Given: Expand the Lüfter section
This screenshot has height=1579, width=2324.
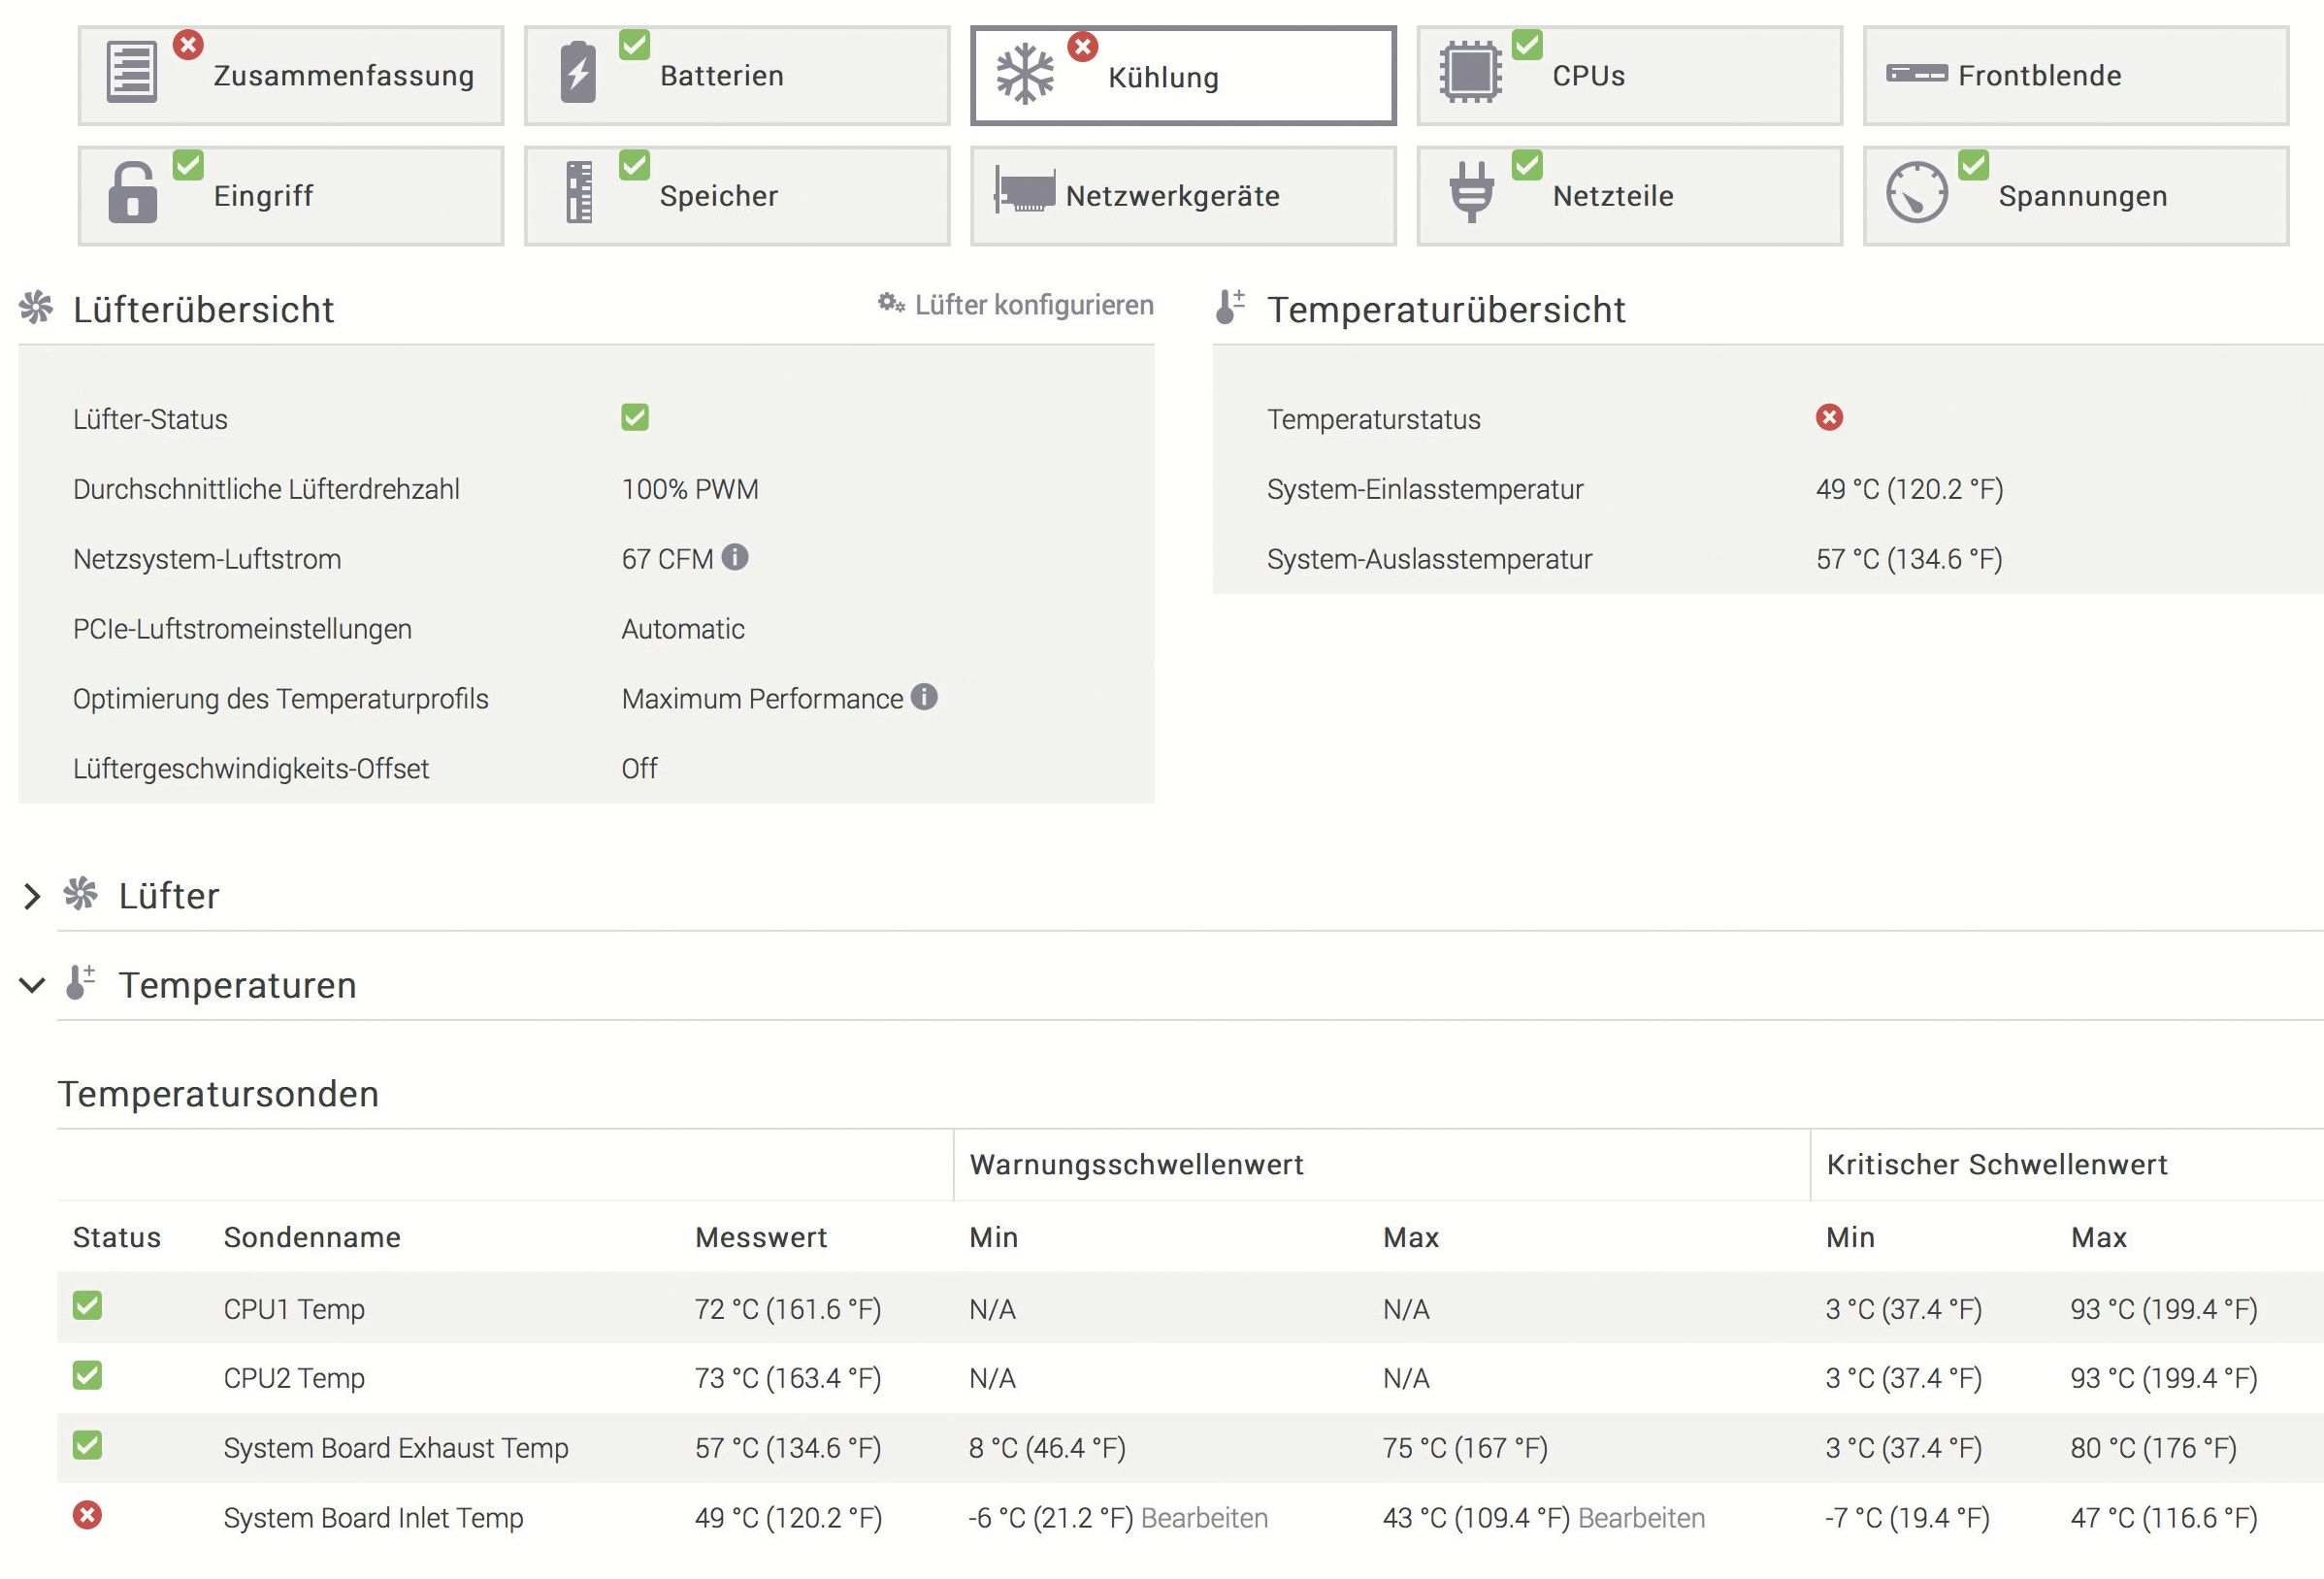Looking at the screenshot, I should tap(32, 896).
